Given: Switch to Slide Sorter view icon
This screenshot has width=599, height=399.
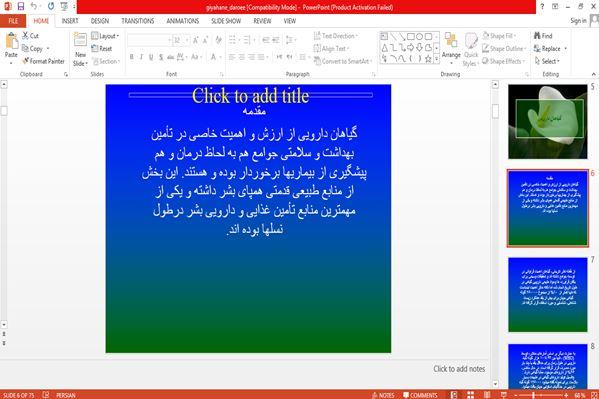Looking at the screenshot, I should [470, 395].
